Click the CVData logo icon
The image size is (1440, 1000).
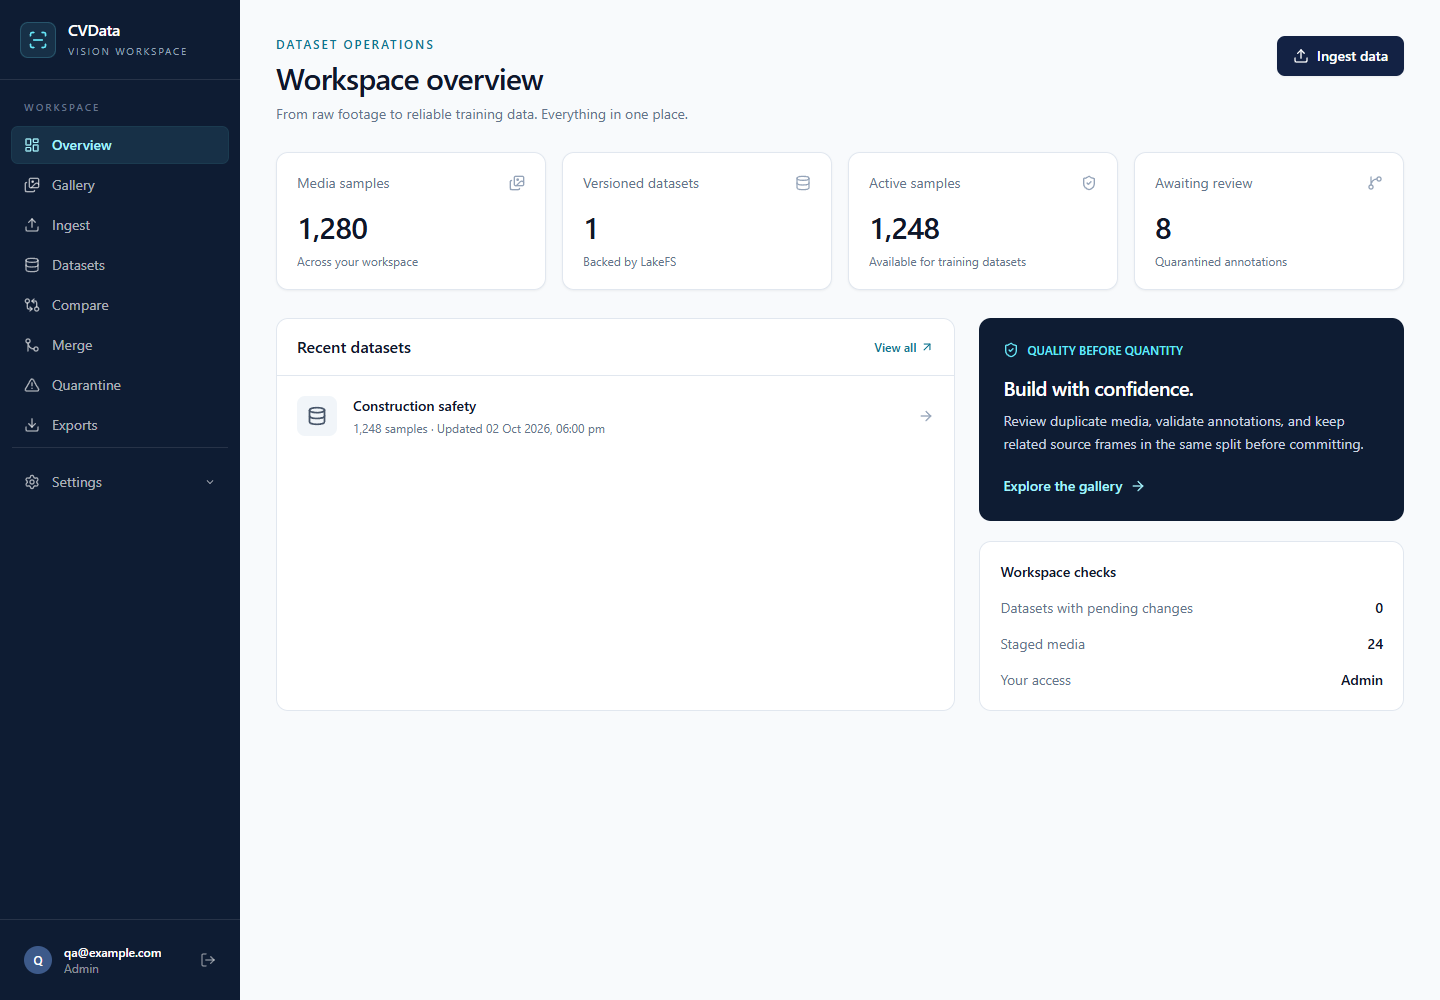click(38, 40)
